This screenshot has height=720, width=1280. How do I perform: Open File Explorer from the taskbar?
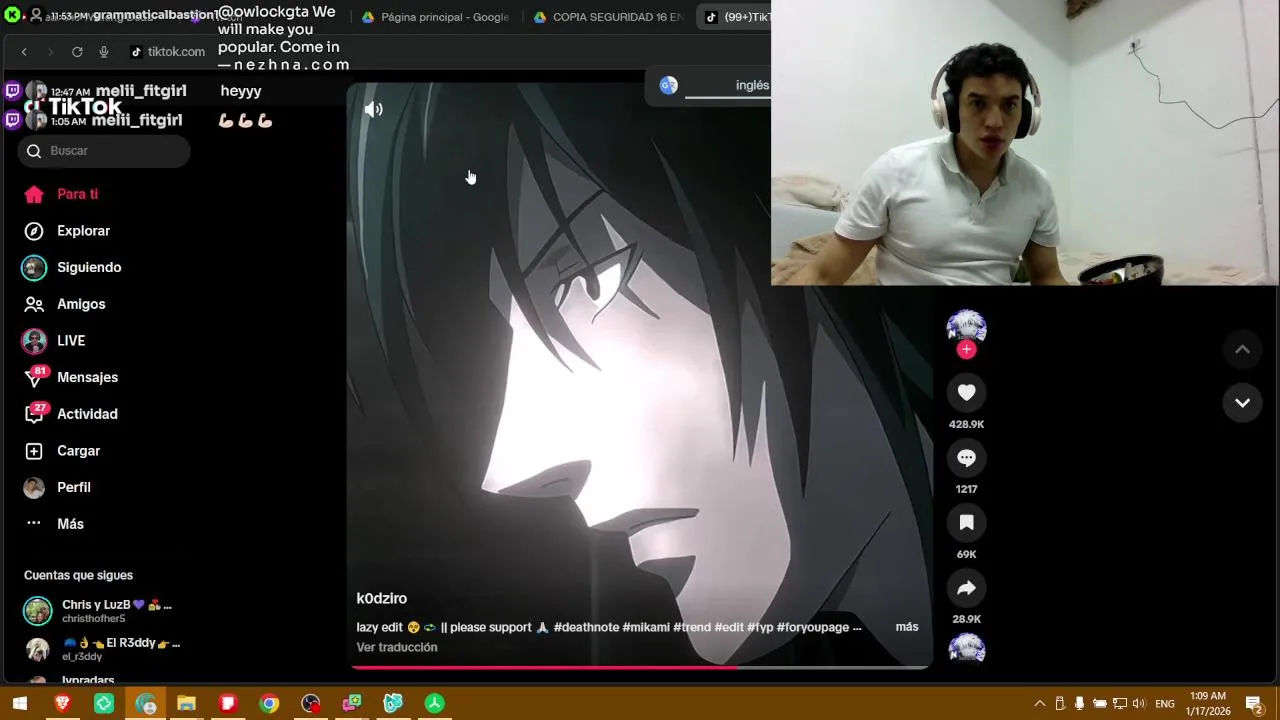186,704
